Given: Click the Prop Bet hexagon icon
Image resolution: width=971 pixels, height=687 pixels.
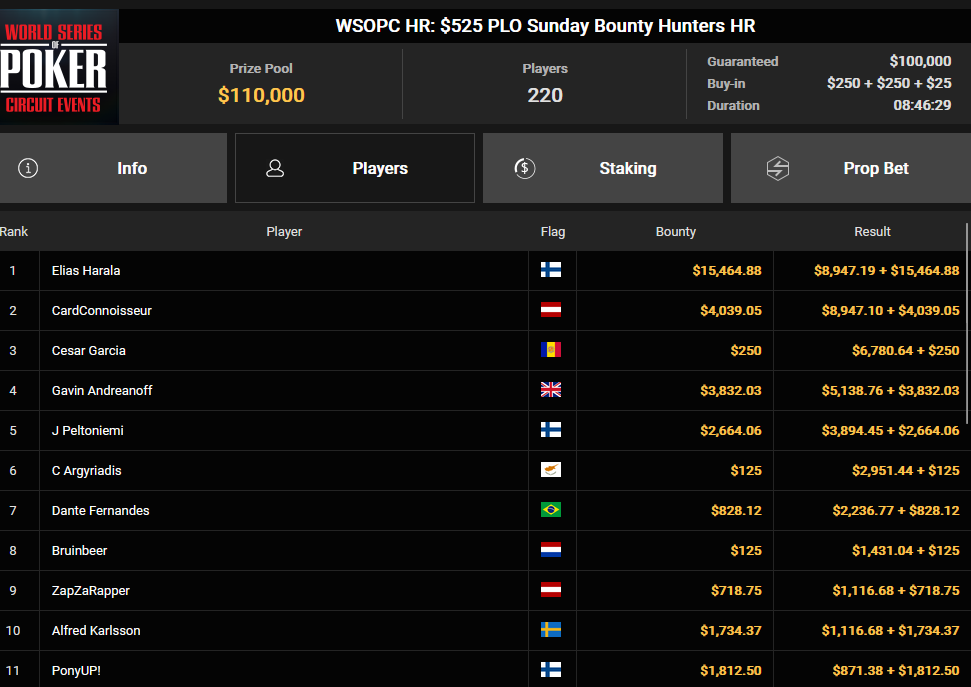Looking at the screenshot, I should point(777,168).
